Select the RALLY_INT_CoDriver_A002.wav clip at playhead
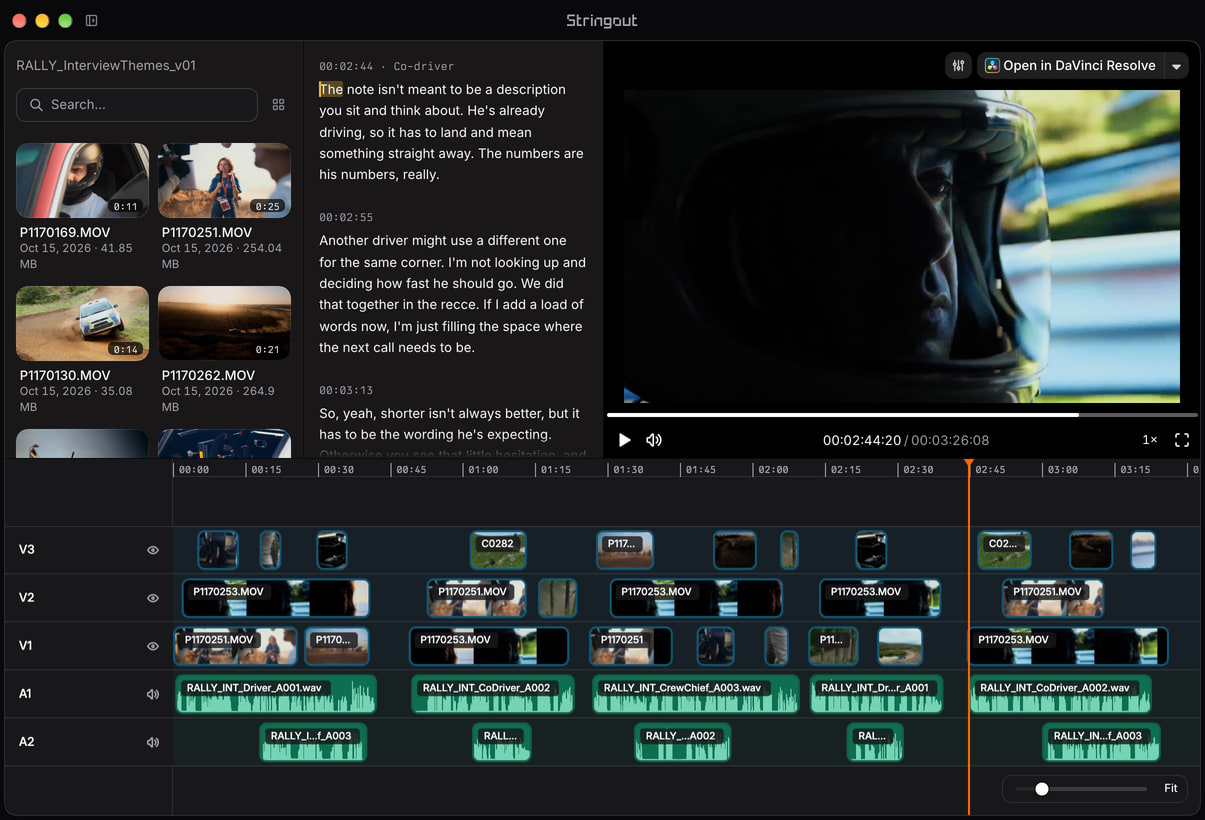The width and height of the screenshot is (1205, 820). coord(1060,694)
